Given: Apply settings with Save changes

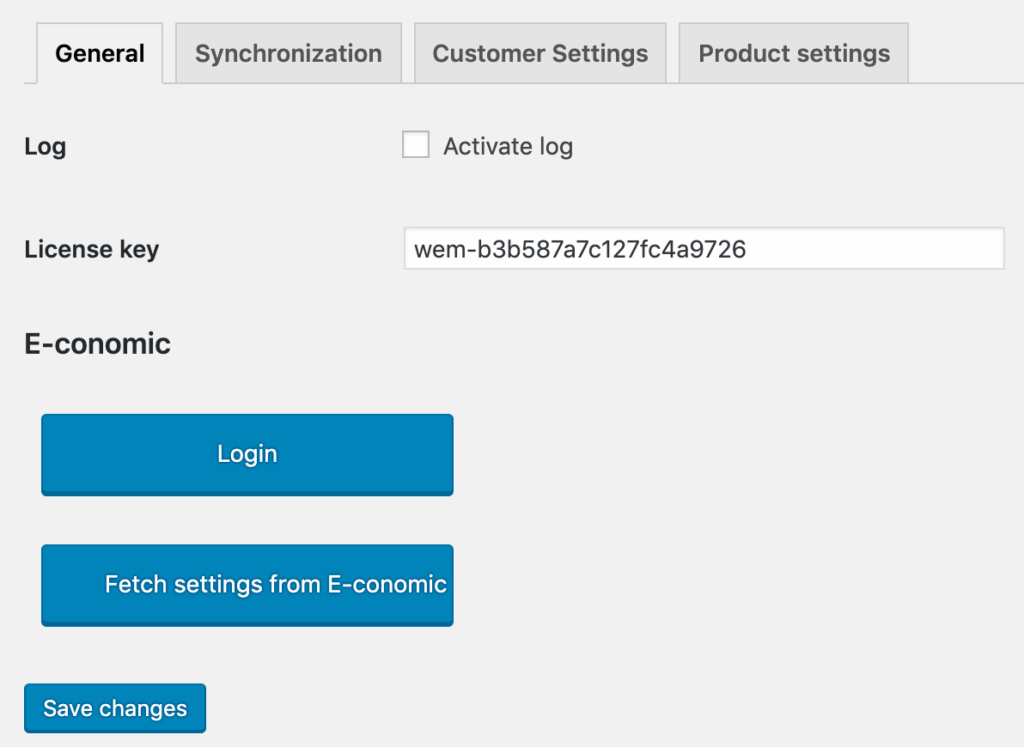Looking at the screenshot, I should coord(115,708).
